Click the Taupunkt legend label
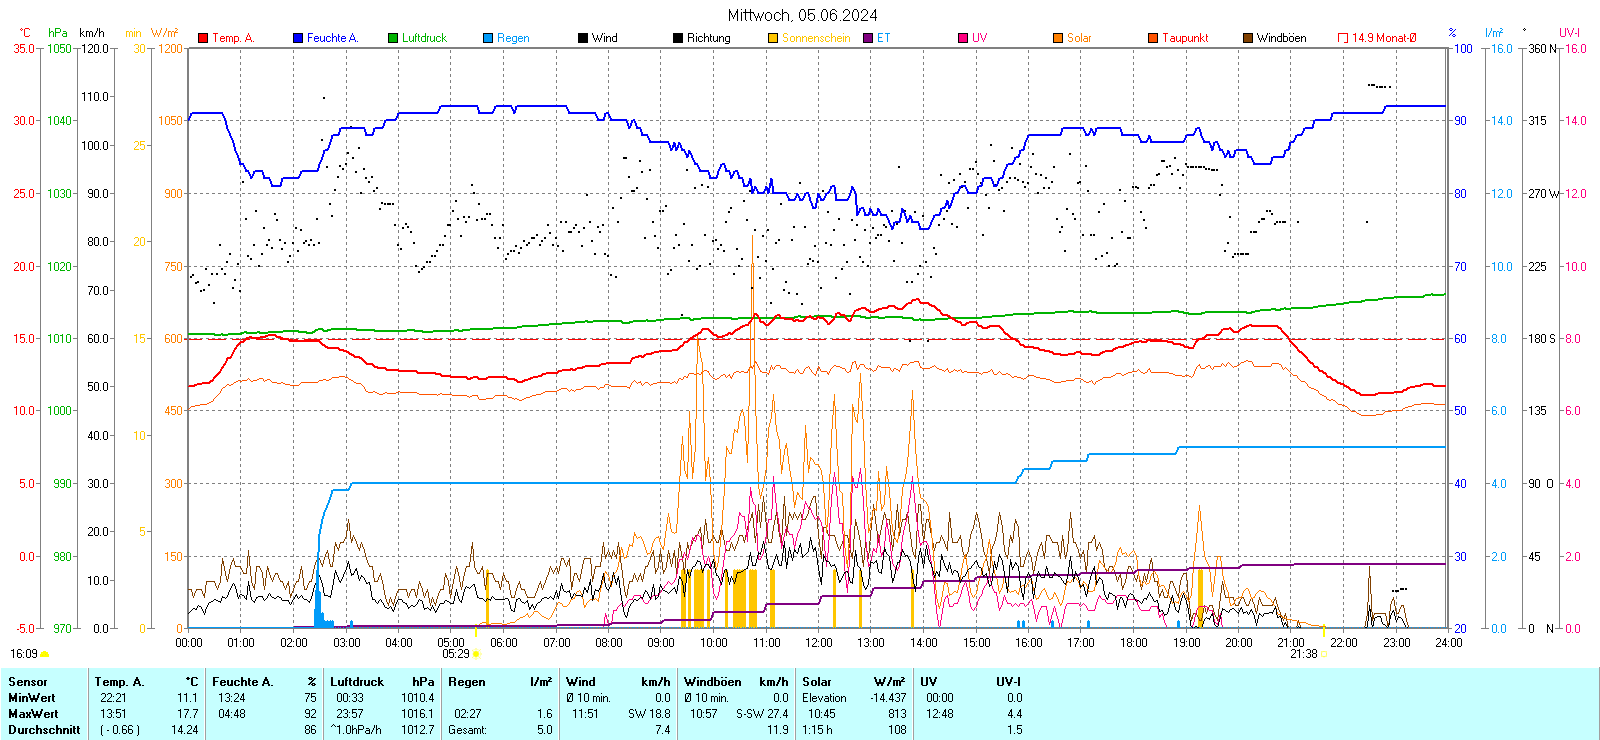The width and height of the screenshot is (1600, 740). tap(1185, 38)
